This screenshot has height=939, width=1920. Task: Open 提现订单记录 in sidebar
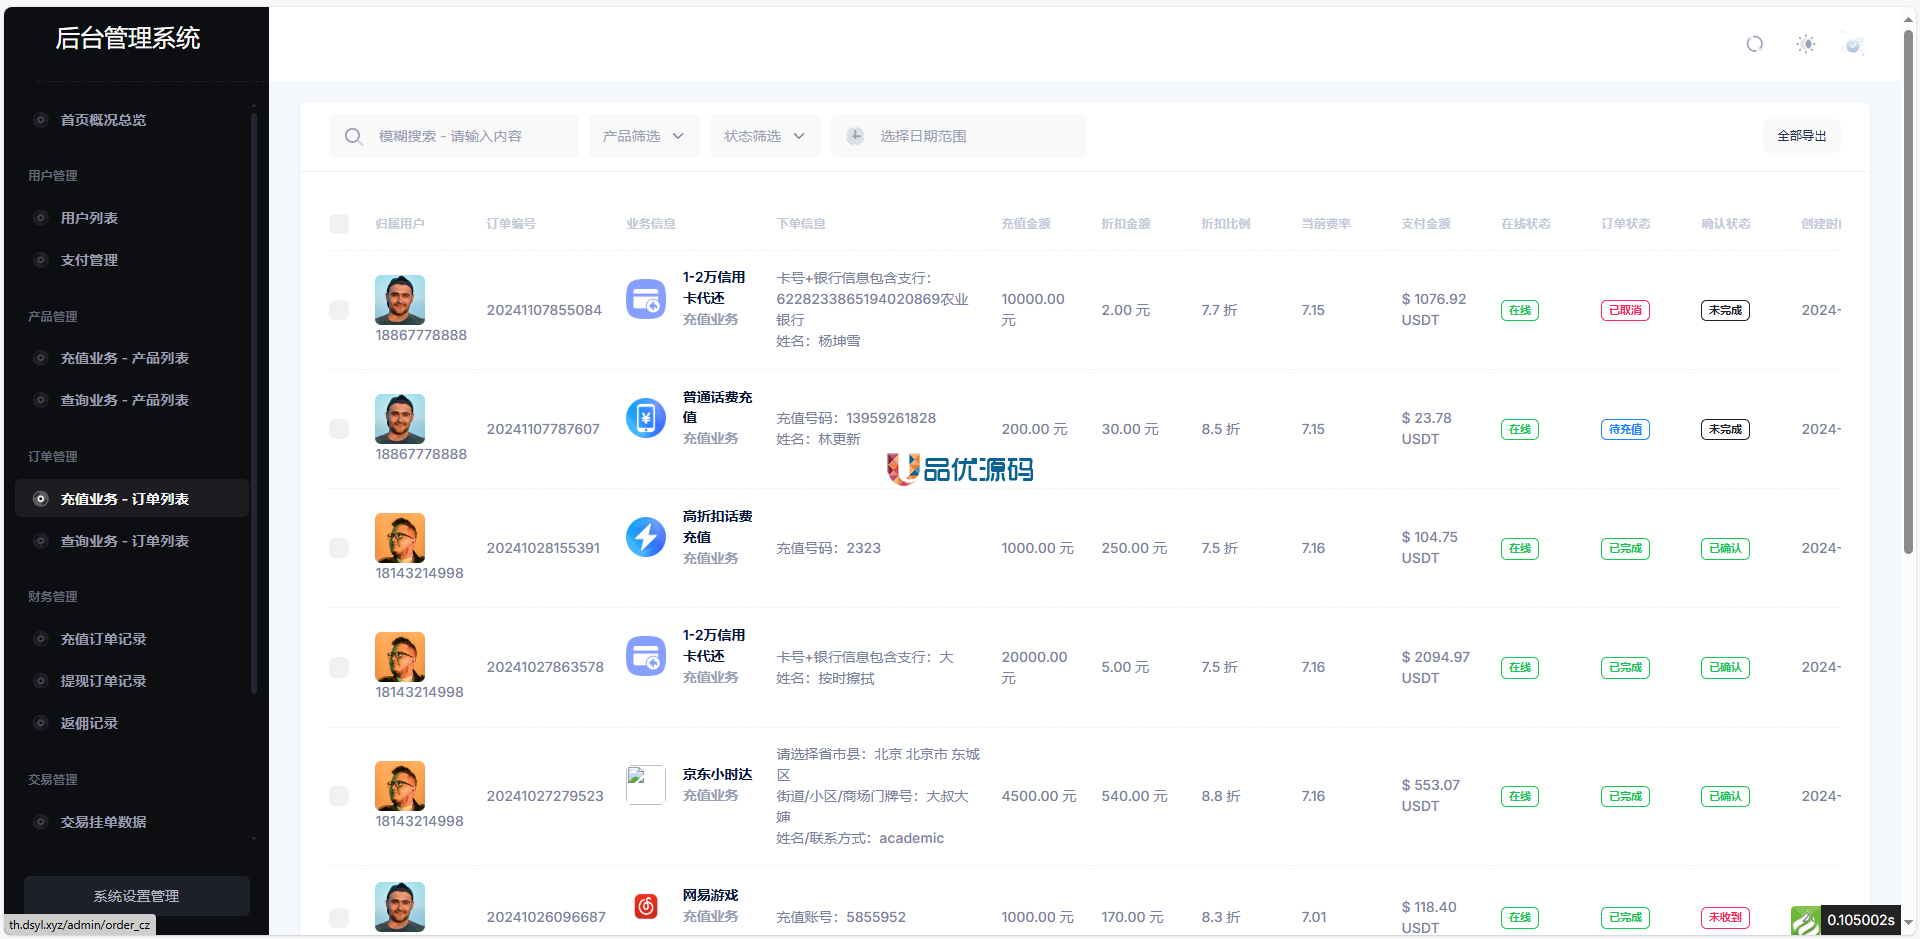(132, 681)
